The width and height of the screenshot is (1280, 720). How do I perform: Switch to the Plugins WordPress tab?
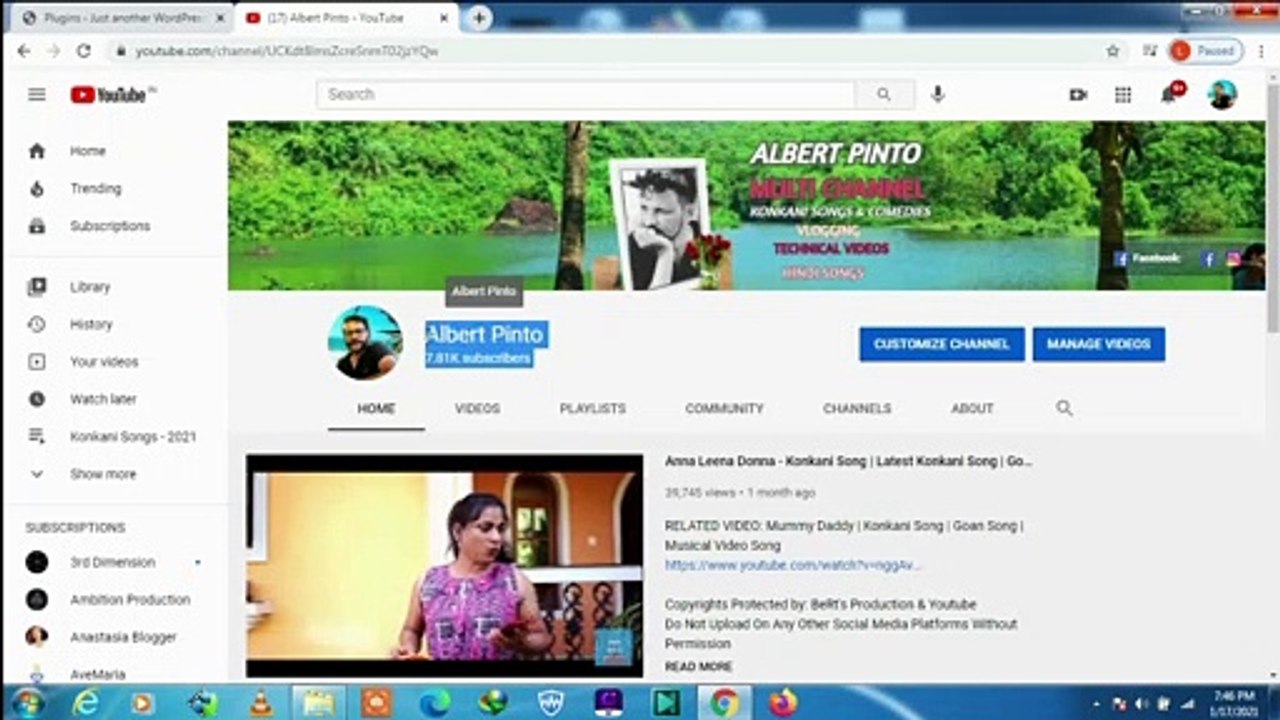point(123,18)
